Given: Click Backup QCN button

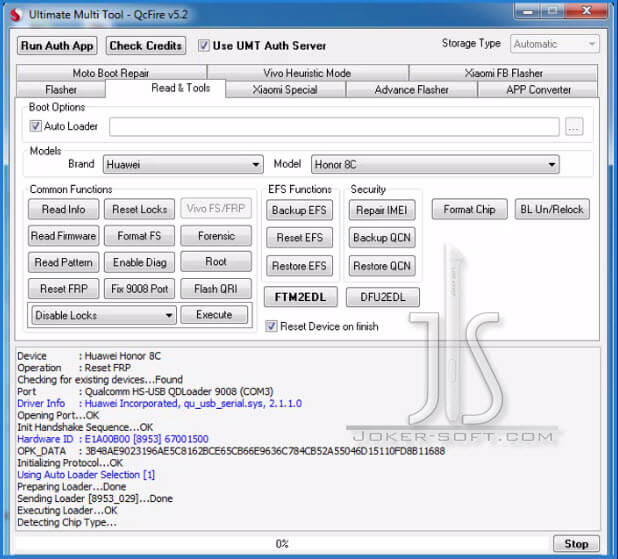Looking at the screenshot, I should click(x=382, y=238).
